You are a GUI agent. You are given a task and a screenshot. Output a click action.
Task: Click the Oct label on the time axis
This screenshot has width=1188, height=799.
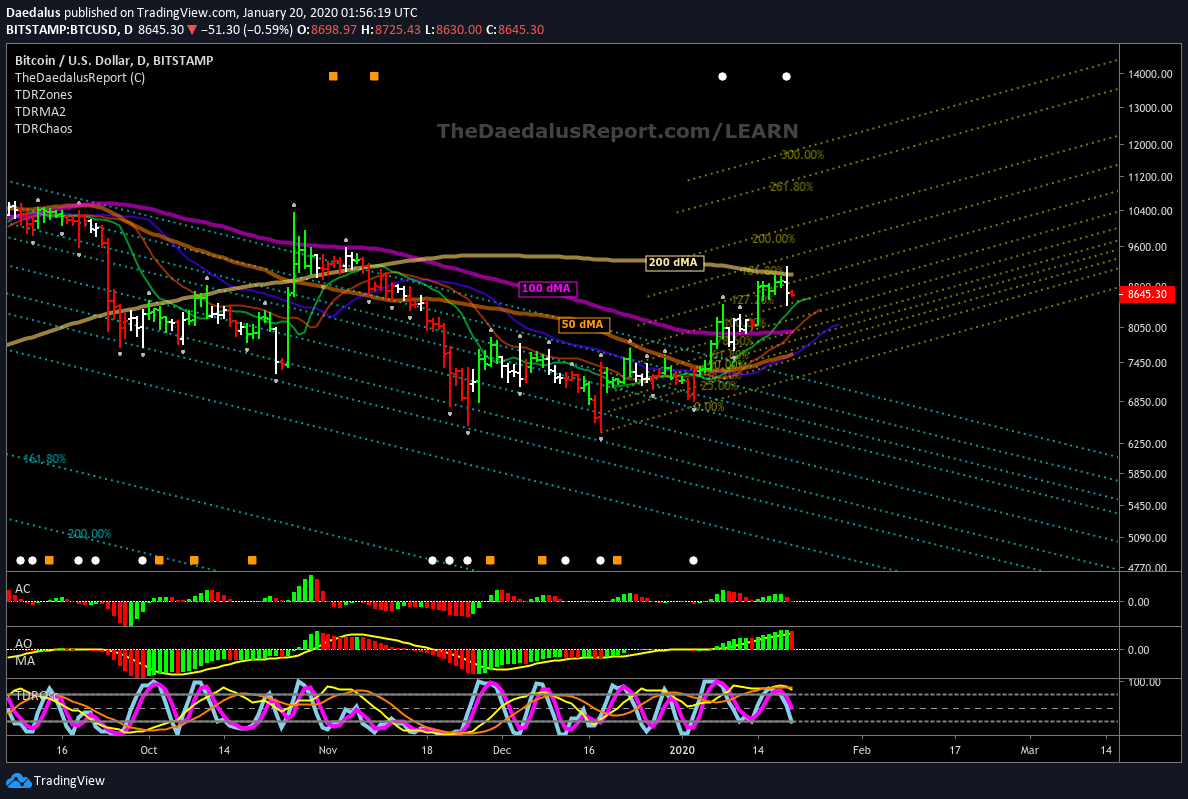(148, 751)
